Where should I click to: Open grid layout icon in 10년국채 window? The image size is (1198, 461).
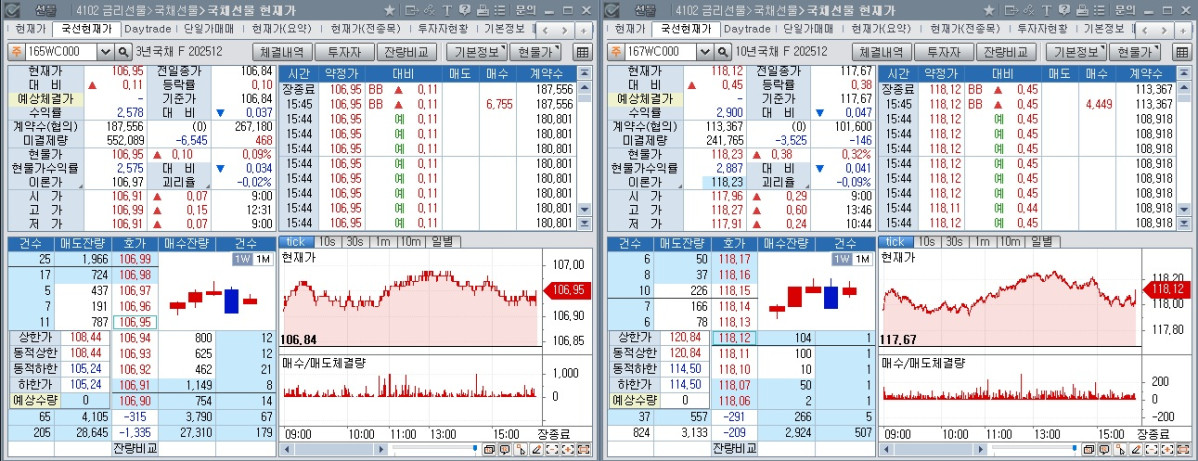tap(1181, 52)
